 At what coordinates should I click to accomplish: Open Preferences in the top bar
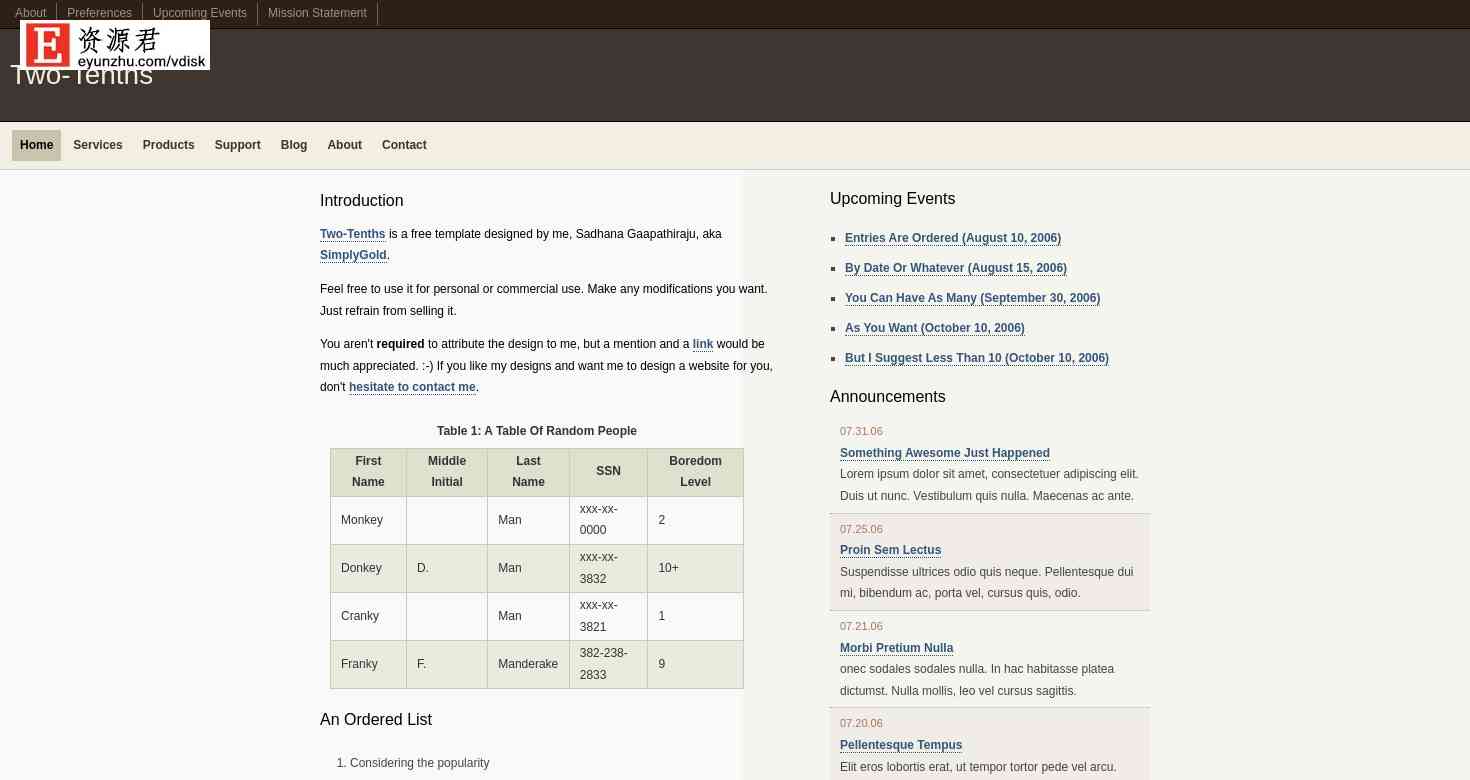(99, 13)
